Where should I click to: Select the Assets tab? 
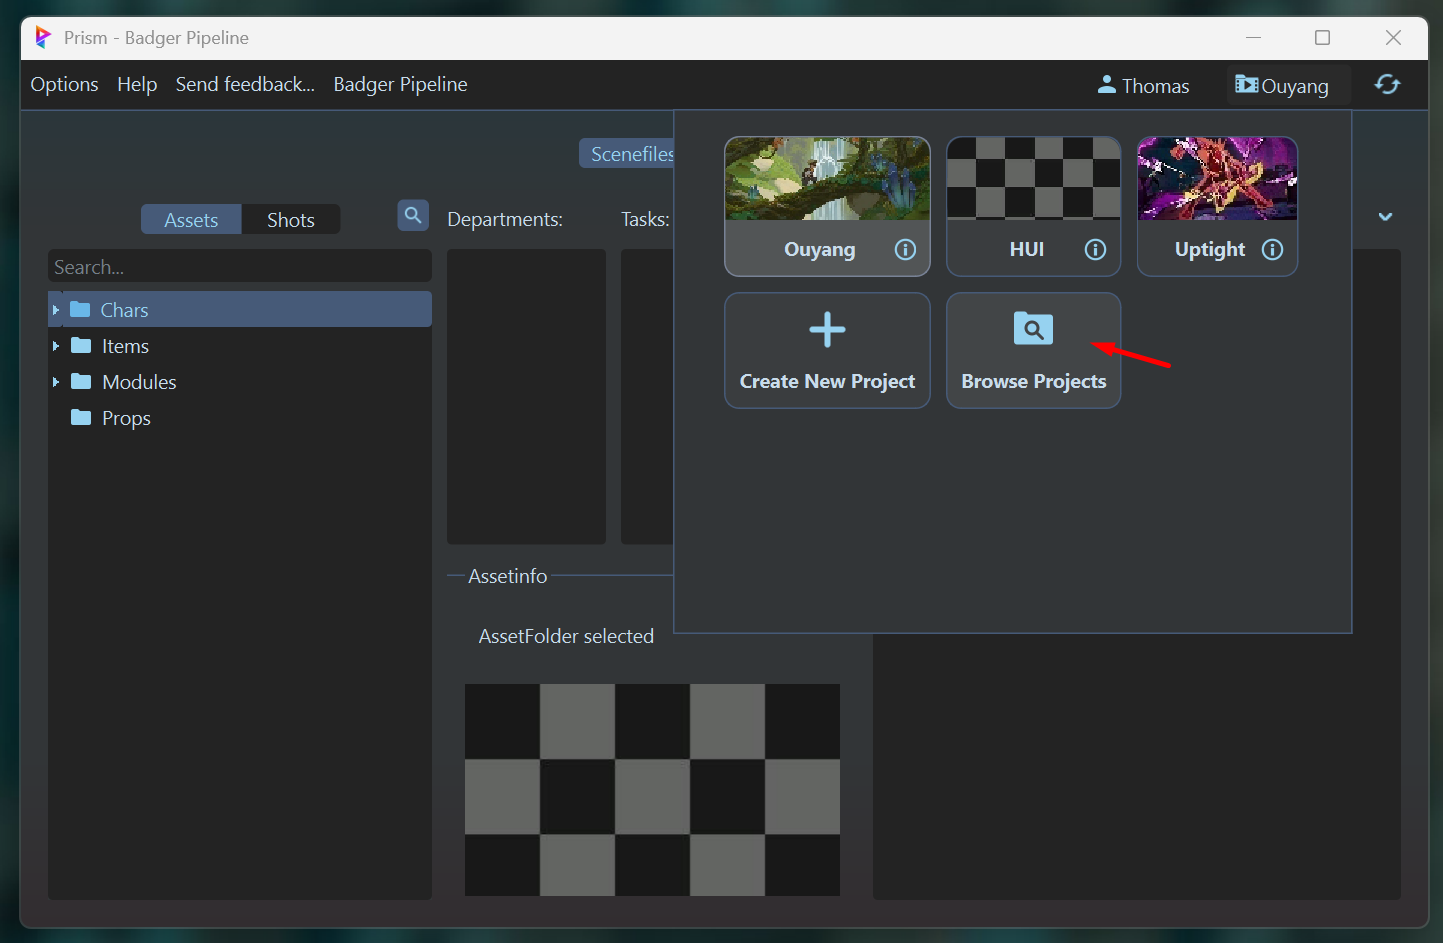click(191, 220)
